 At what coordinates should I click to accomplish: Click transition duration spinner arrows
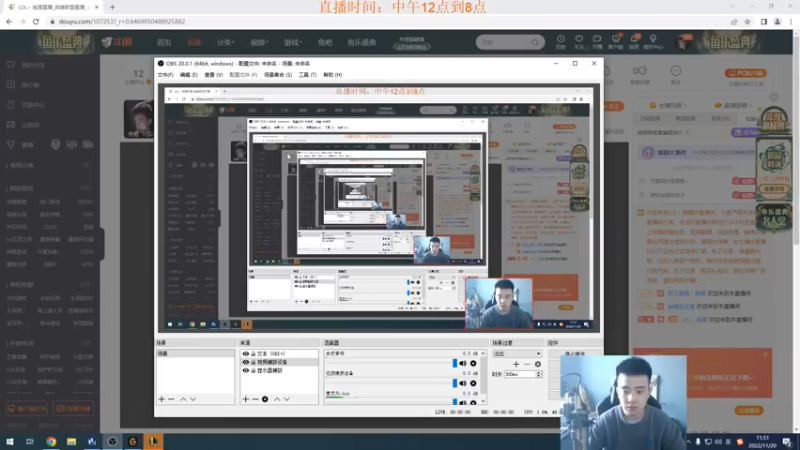tap(539, 374)
